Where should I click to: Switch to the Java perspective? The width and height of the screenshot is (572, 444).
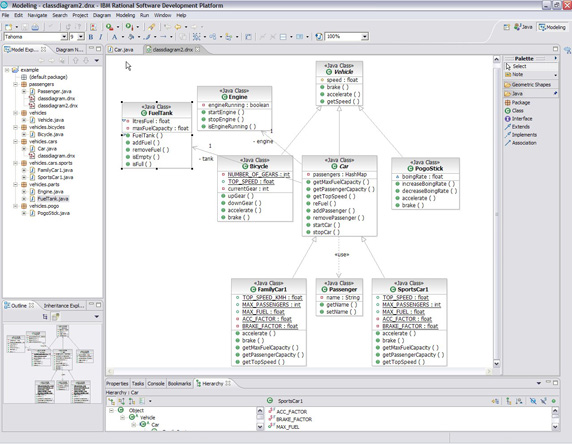523,27
